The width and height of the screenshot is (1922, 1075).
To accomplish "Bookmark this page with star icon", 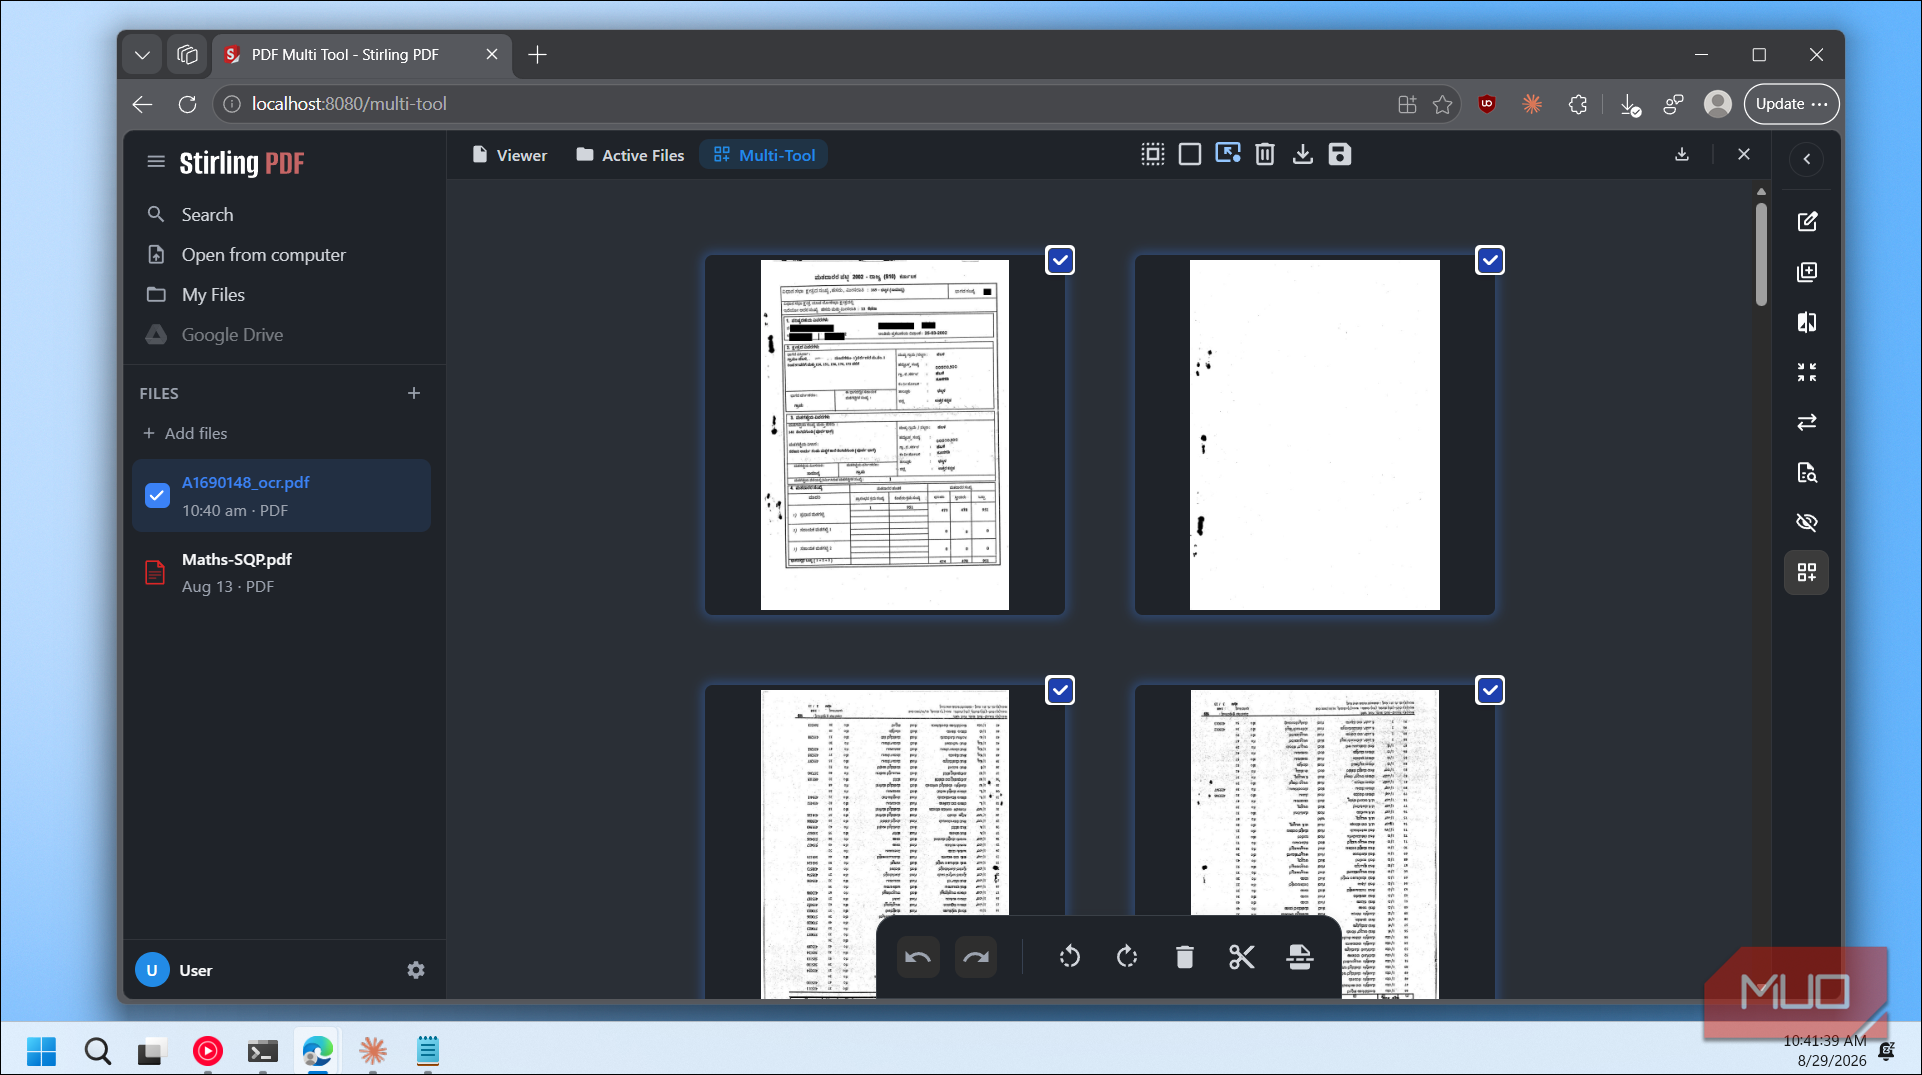I will [x=1442, y=104].
